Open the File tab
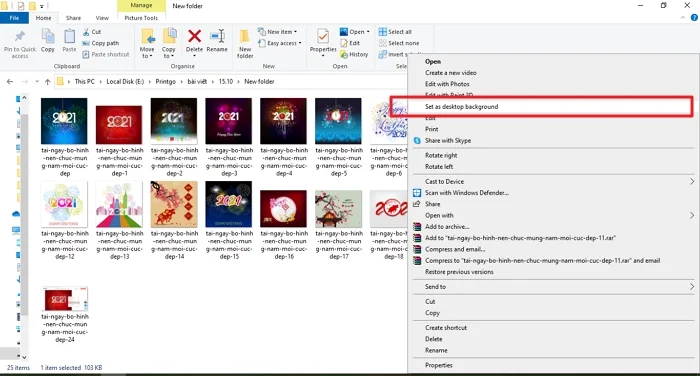The width and height of the screenshot is (700, 376). coord(14,18)
